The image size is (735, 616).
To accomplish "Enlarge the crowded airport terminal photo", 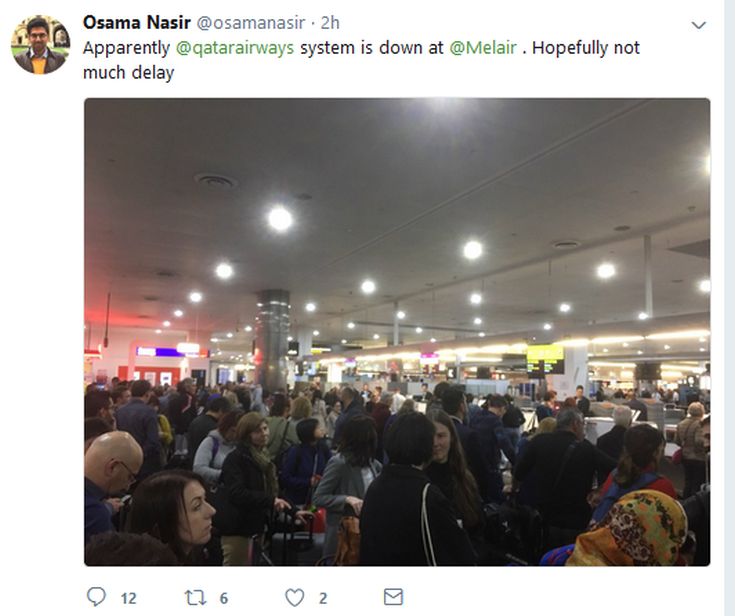I will point(397,332).
